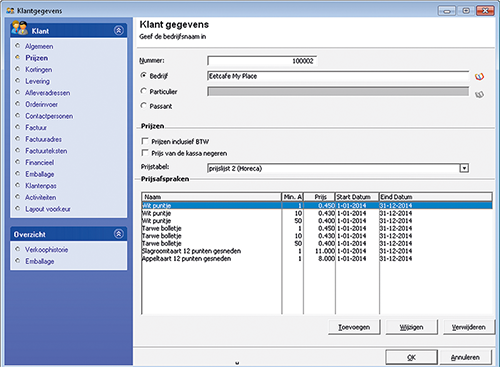The image size is (500, 367).
Task: Open the Algemeen section
Action: tap(39, 46)
